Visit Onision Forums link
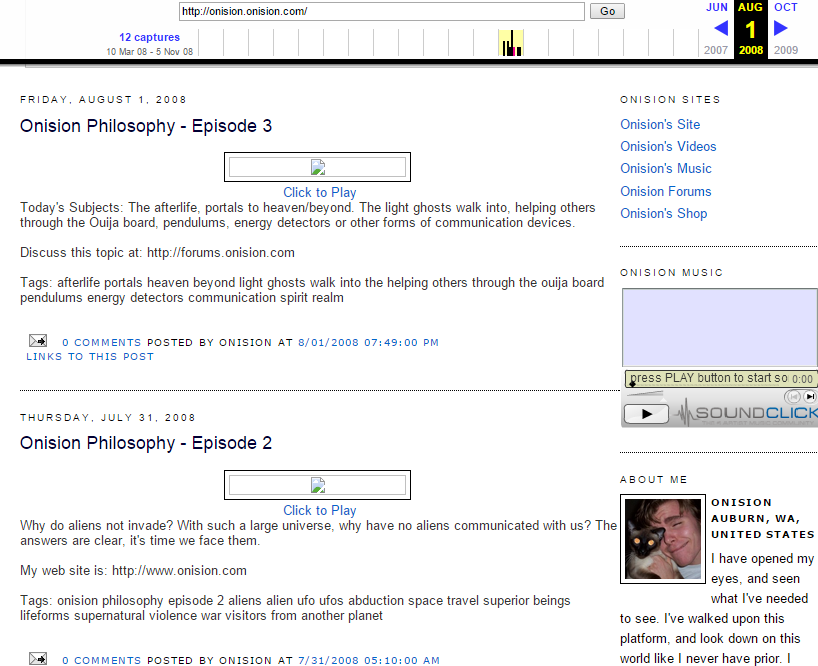The height and width of the screenshot is (666, 818). 666,191
